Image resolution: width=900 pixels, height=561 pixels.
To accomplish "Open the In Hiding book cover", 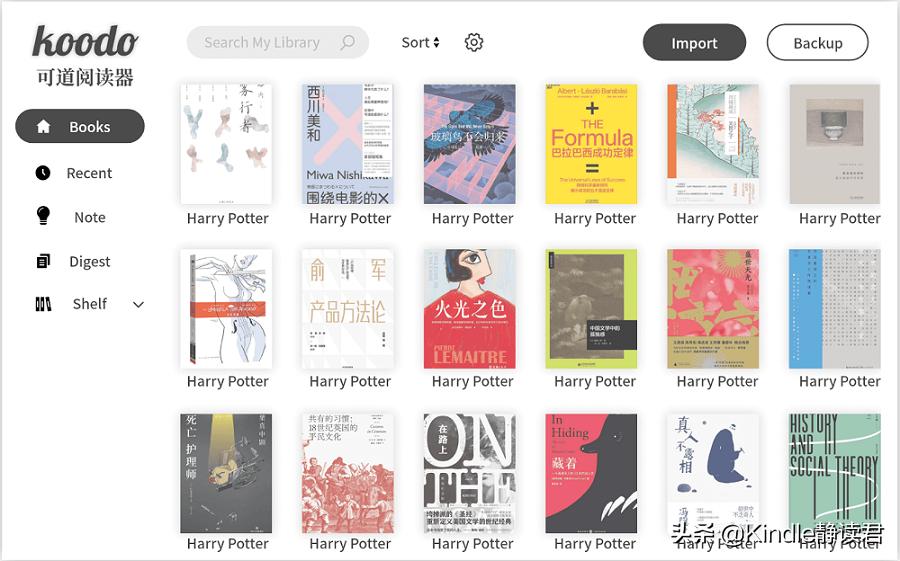I will [591, 473].
